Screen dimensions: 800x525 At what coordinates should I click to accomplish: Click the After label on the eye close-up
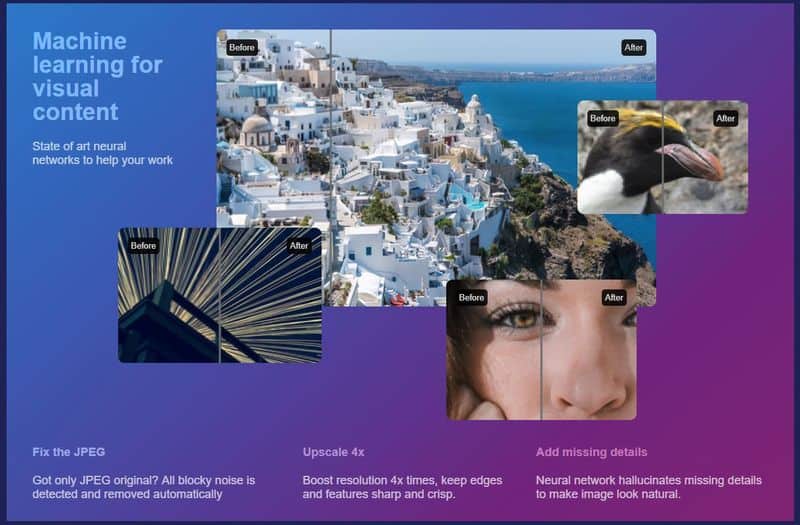(x=613, y=297)
